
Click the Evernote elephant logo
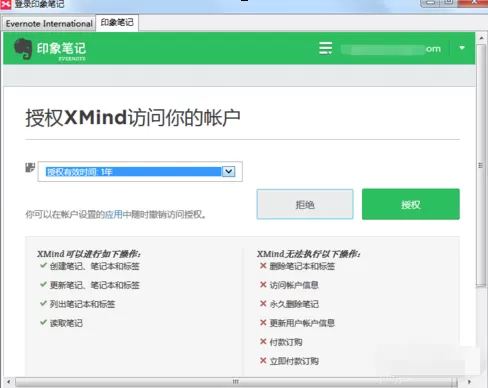23,49
